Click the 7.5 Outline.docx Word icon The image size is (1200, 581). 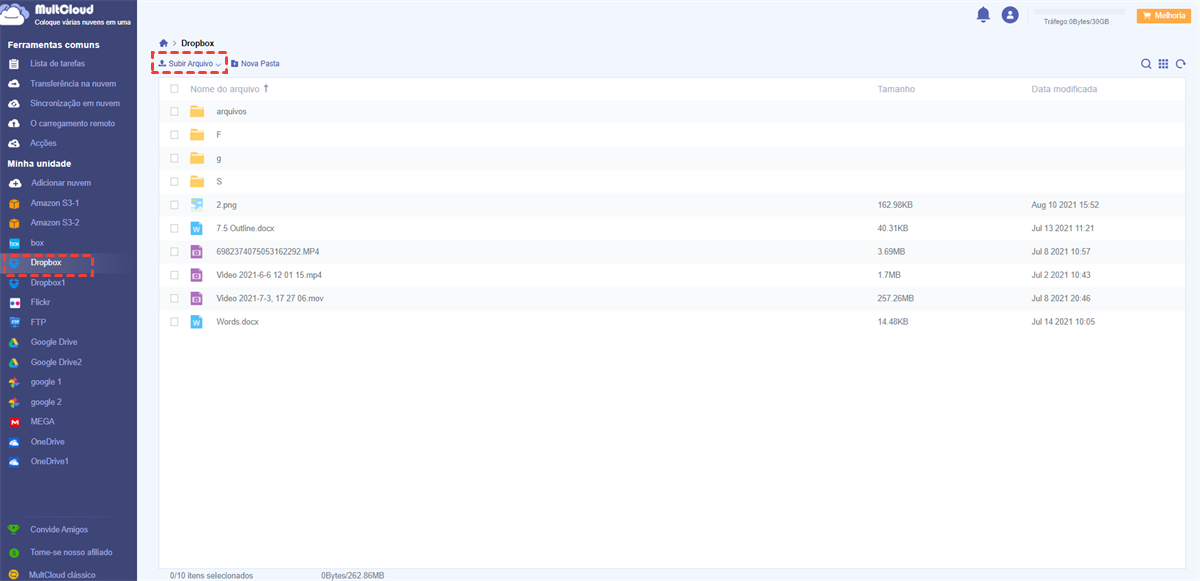pyautogui.click(x=197, y=228)
